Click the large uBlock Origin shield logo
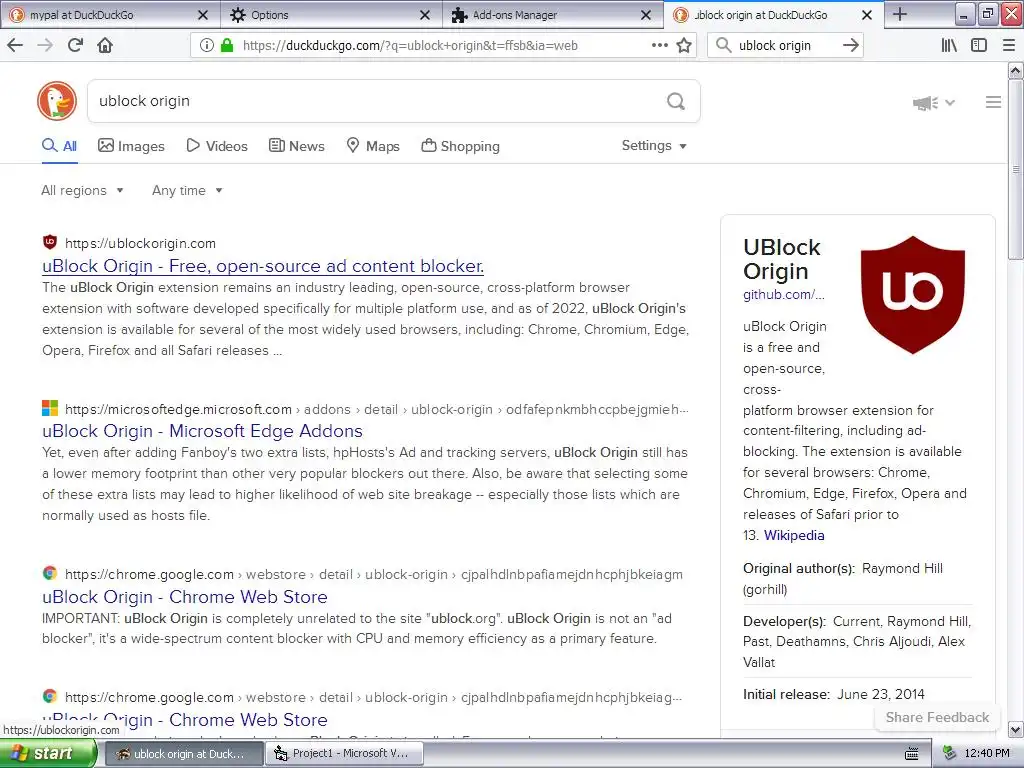Viewport: 1024px width, 768px height. [x=912, y=295]
